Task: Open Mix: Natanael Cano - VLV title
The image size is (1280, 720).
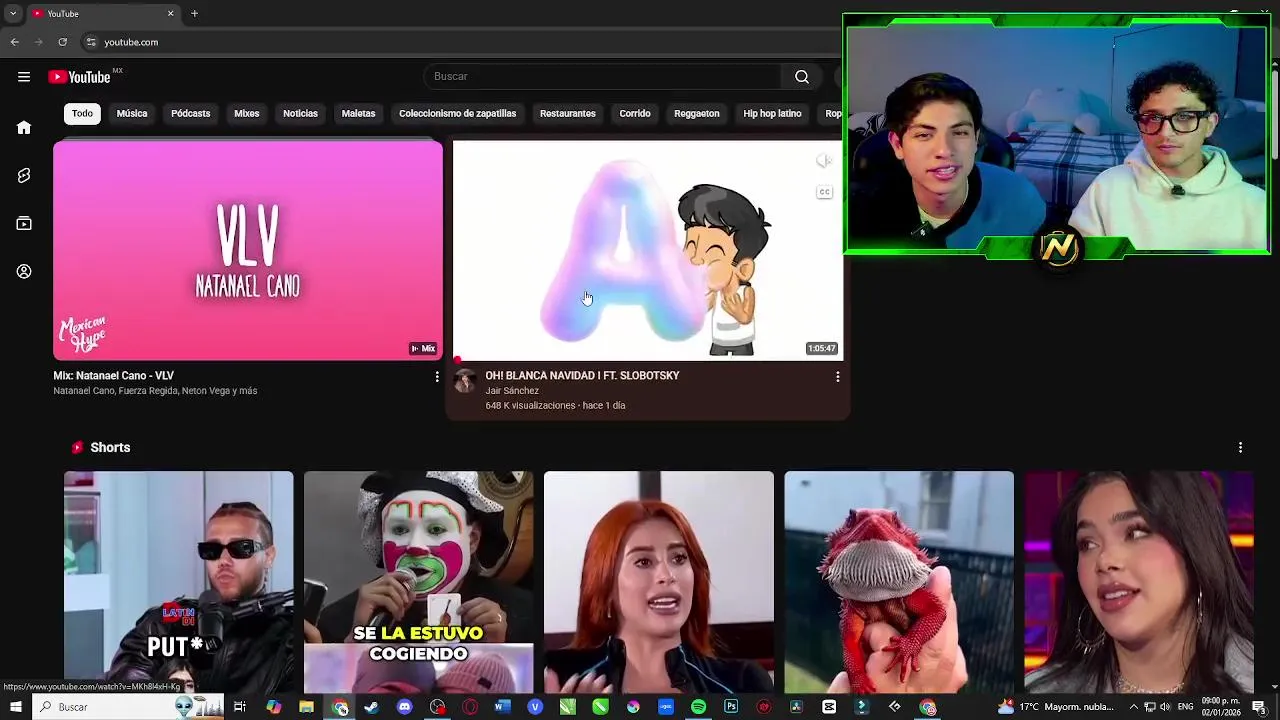Action: point(113,376)
